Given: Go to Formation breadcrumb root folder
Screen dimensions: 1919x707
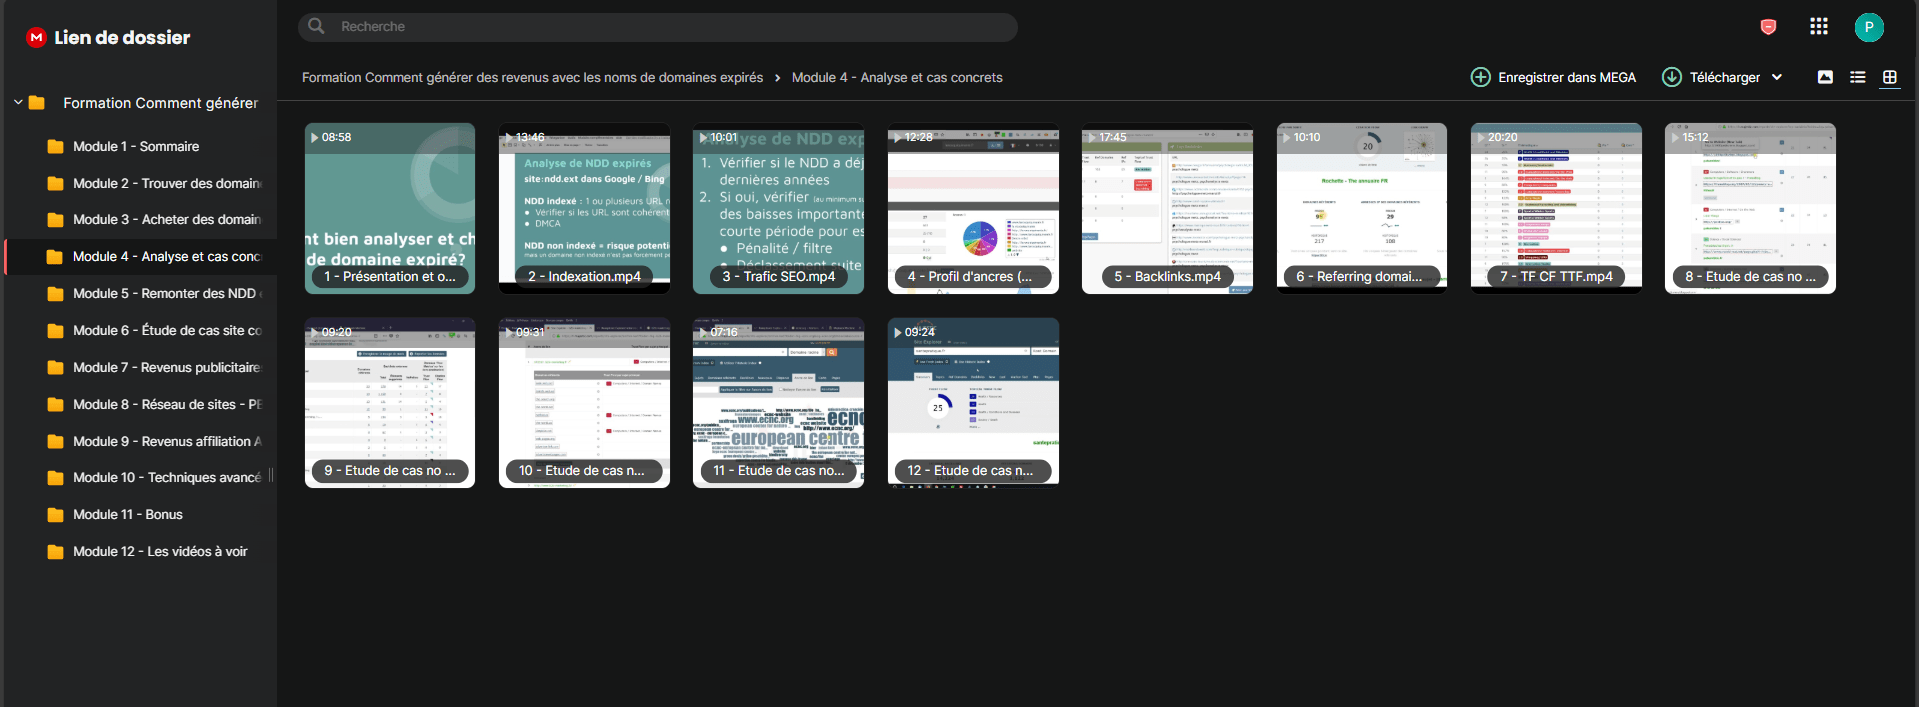Looking at the screenshot, I should click(x=532, y=78).
